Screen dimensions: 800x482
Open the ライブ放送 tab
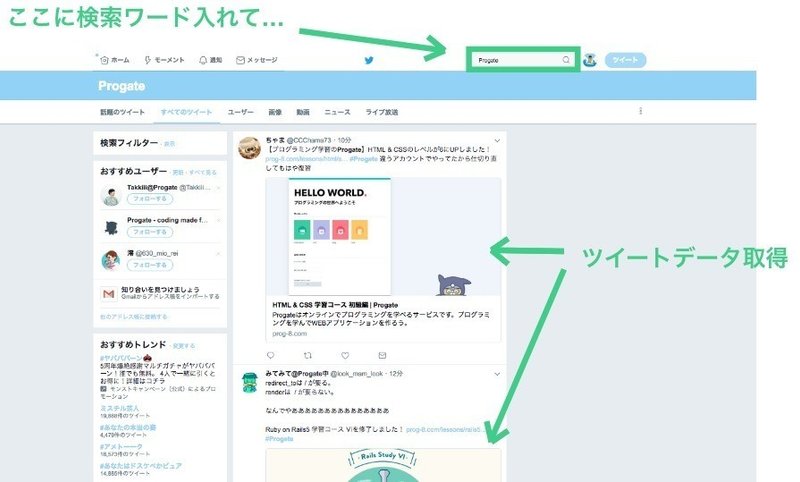382,112
